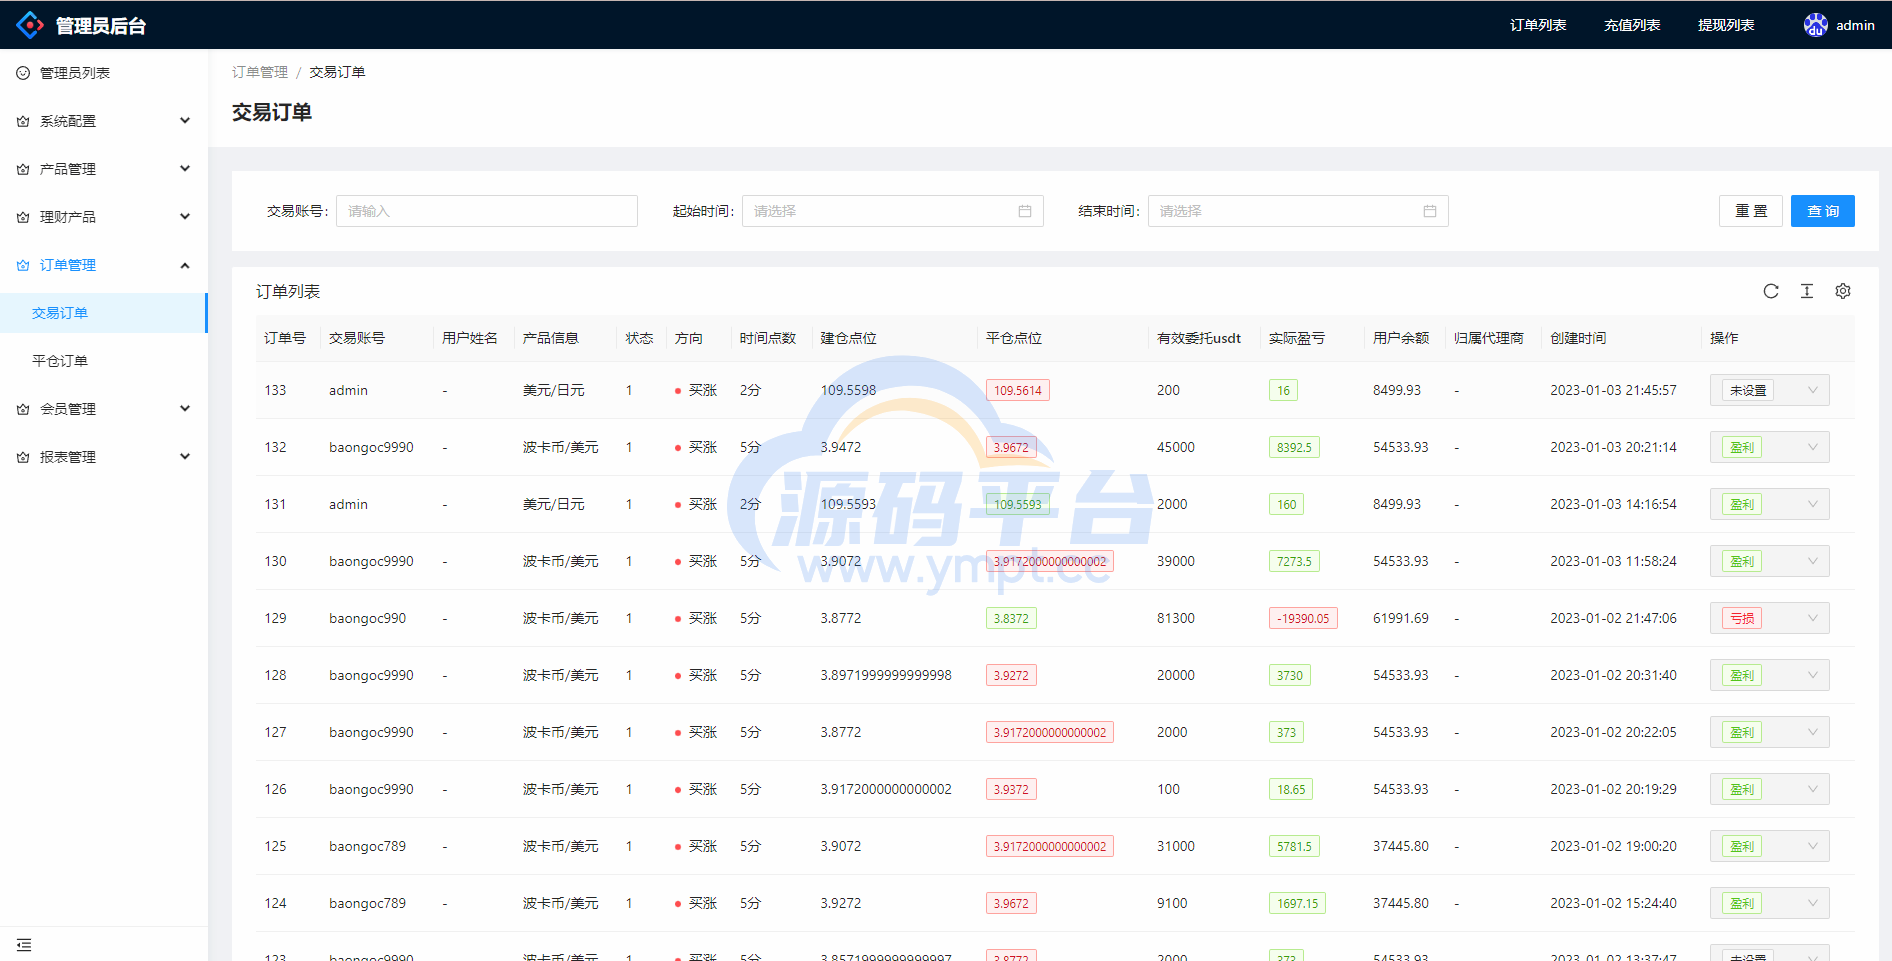Click the crown icon beside 会员管理
This screenshot has width=1892, height=961.
23,409
